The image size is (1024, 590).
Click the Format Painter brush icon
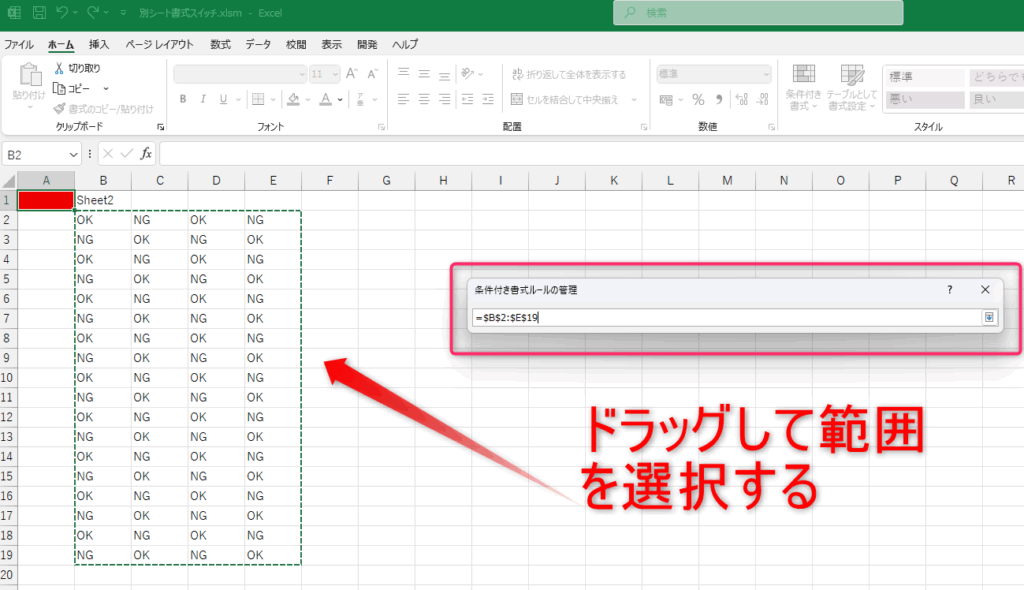pyautogui.click(x=59, y=108)
